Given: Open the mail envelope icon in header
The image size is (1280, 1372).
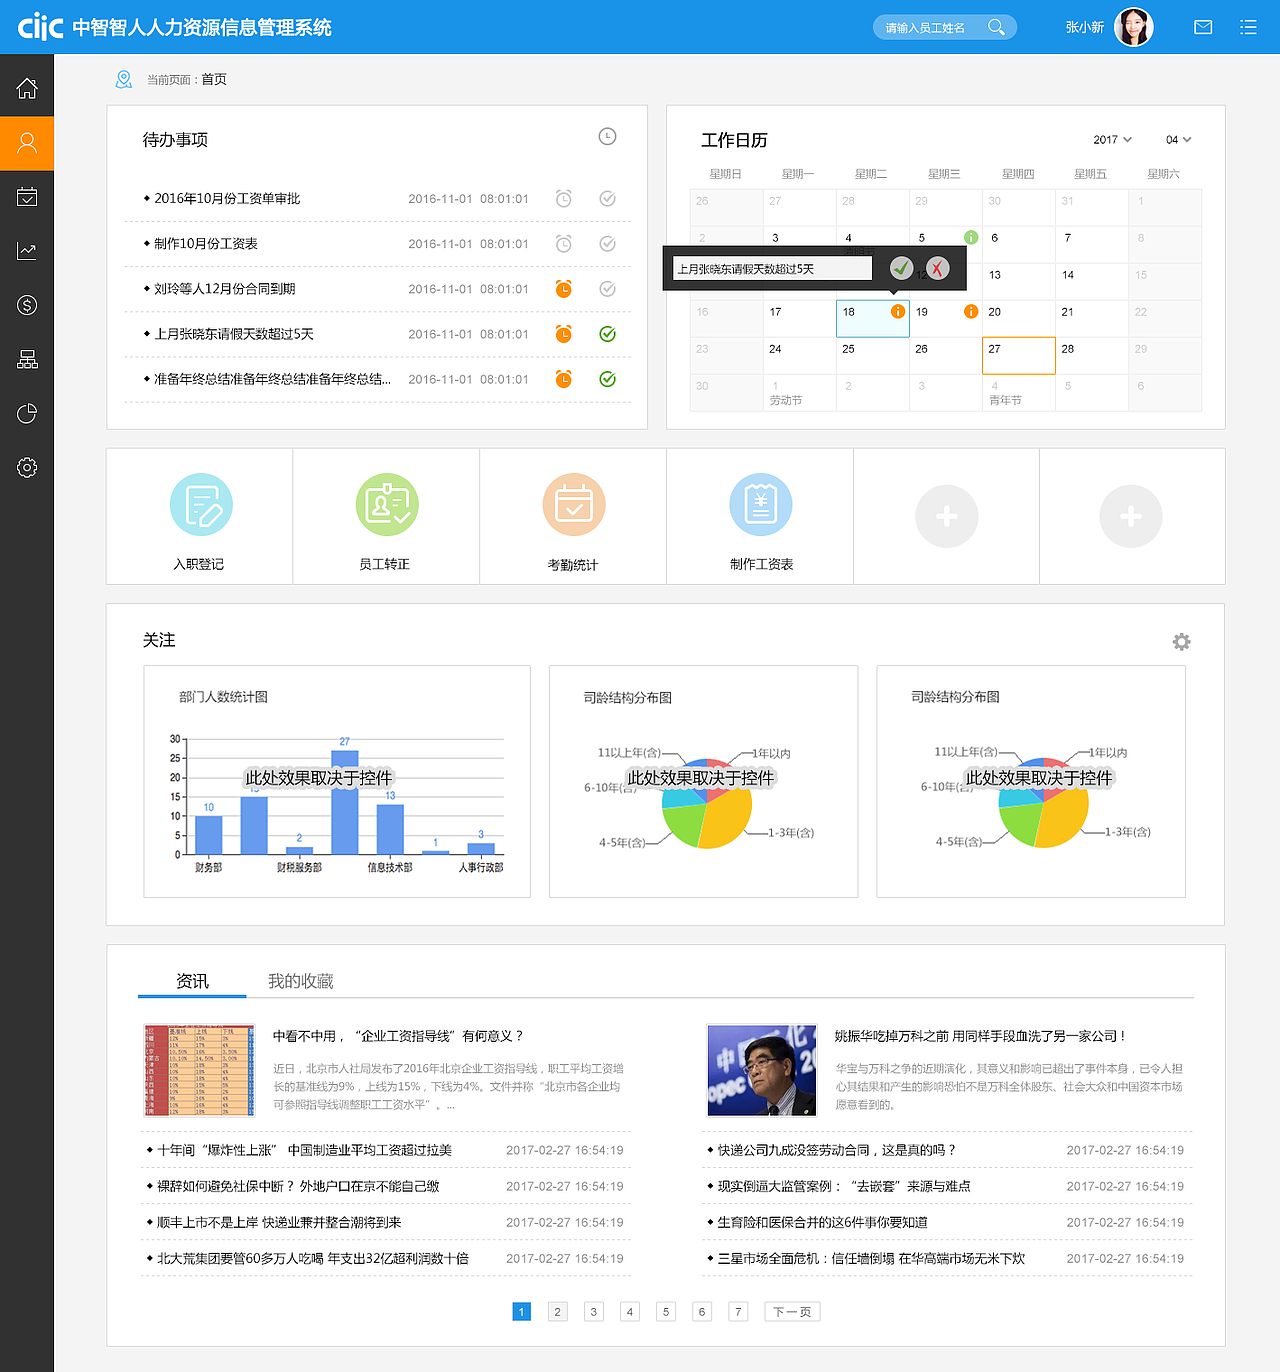Looking at the screenshot, I should point(1203,27).
